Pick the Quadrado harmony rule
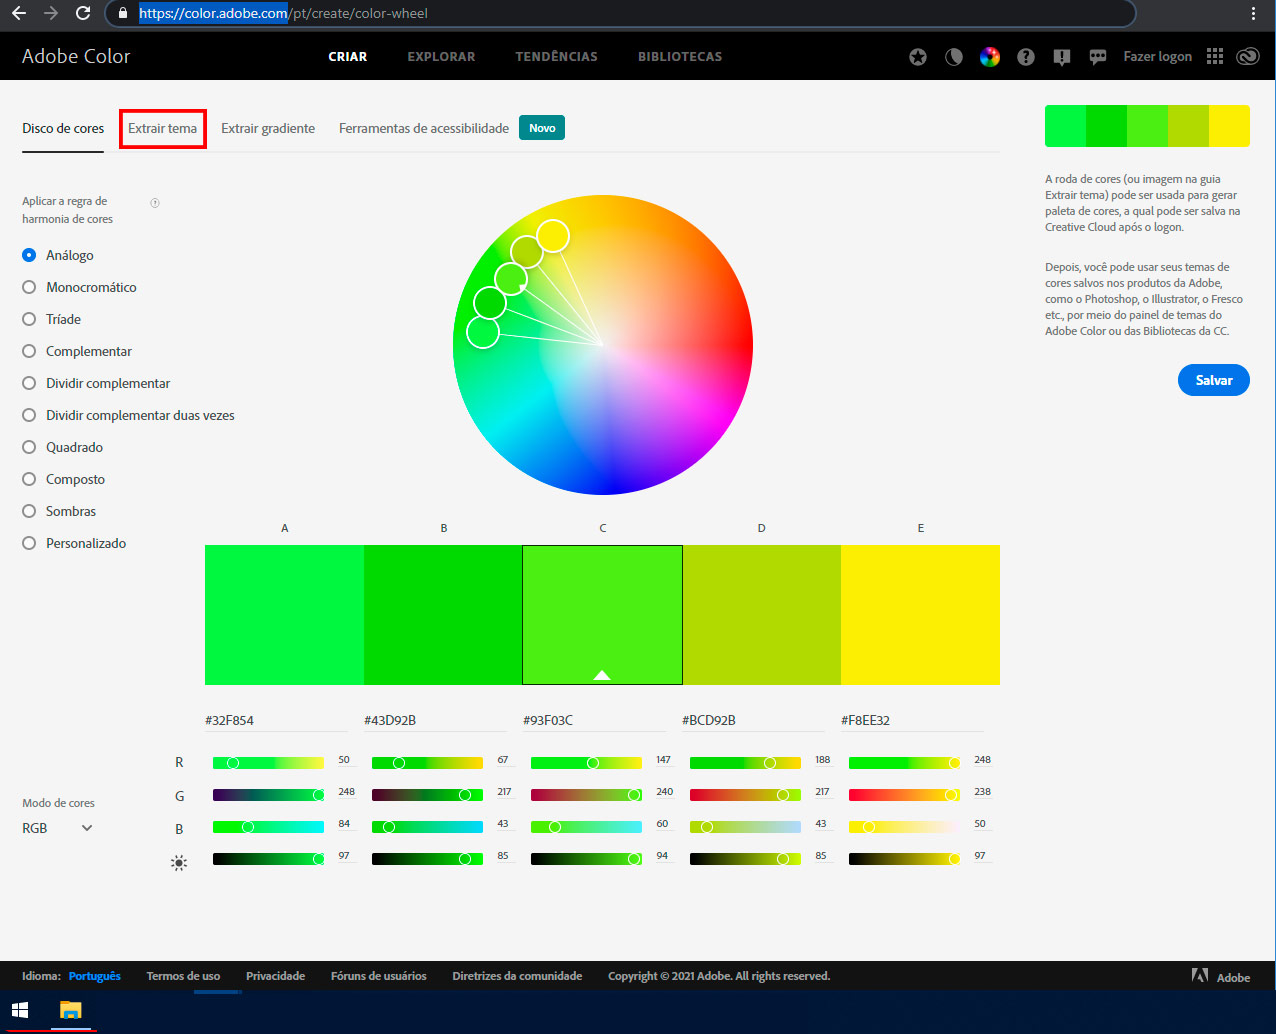The image size is (1276, 1034). [63, 447]
